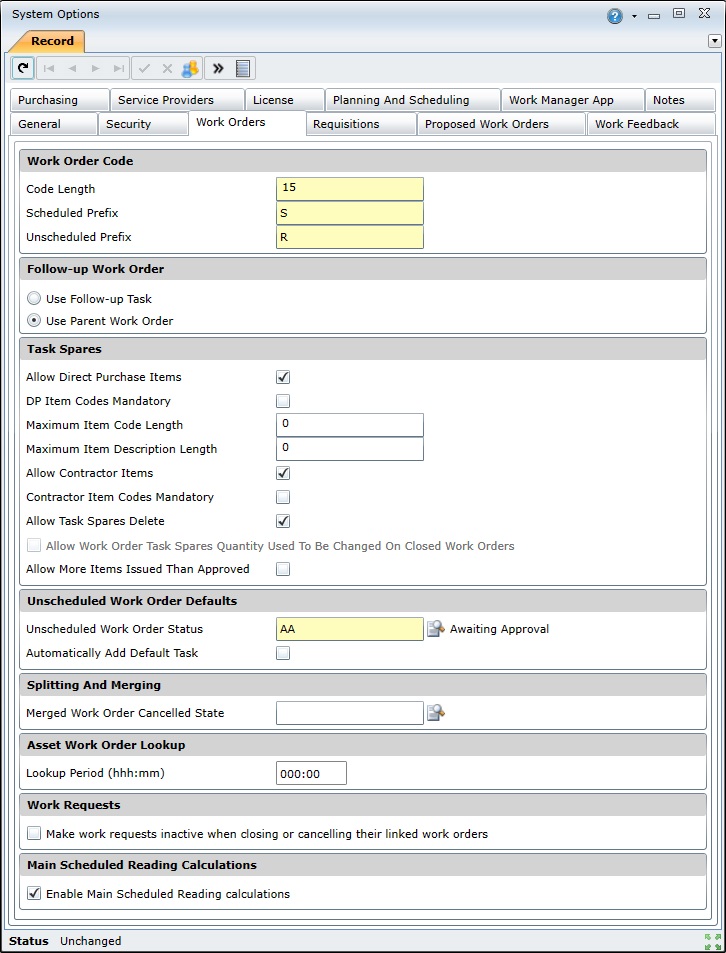
Task: Click the Refresh record toolbar icon
Action: [x=22, y=68]
